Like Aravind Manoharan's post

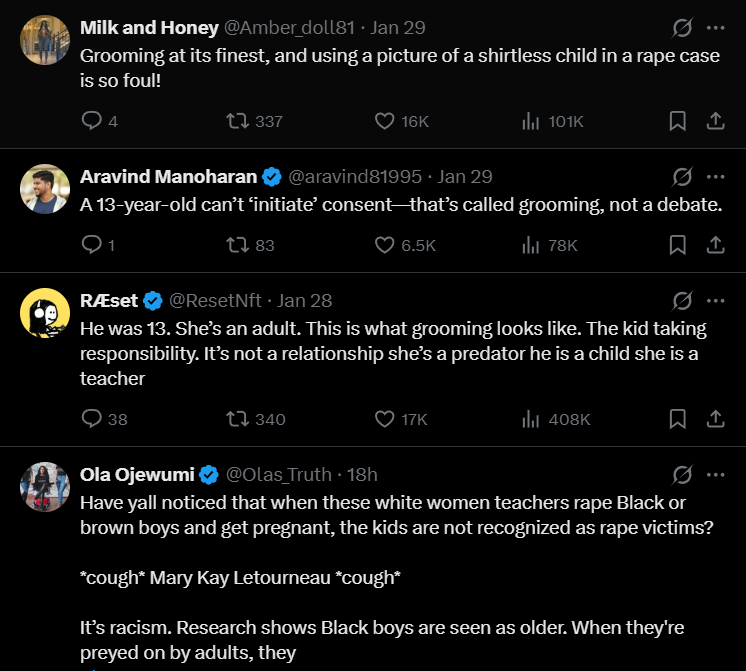click(x=385, y=245)
